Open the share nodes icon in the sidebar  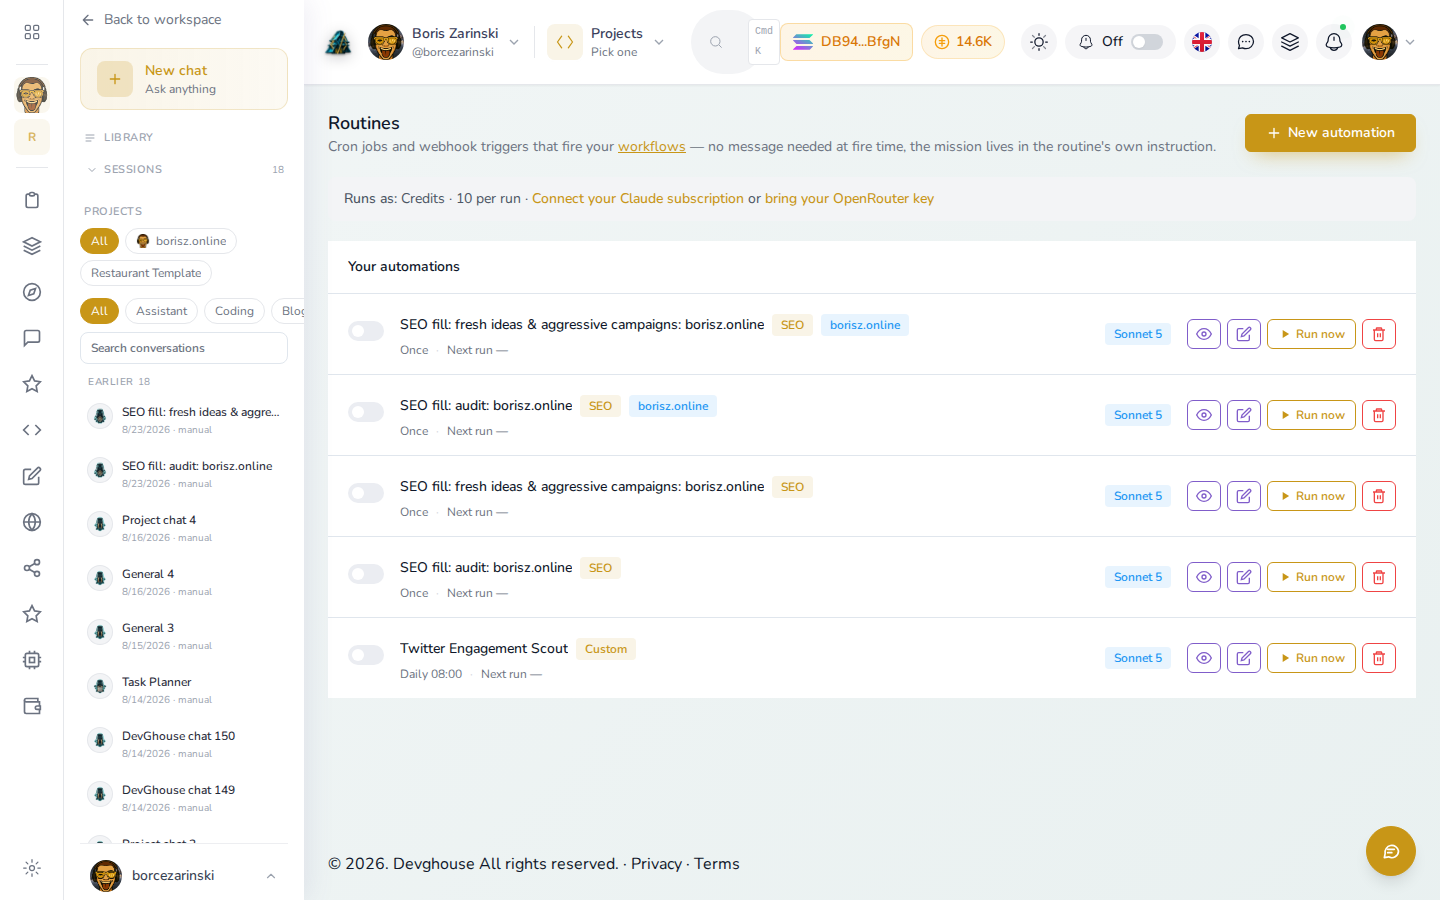click(32, 568)
